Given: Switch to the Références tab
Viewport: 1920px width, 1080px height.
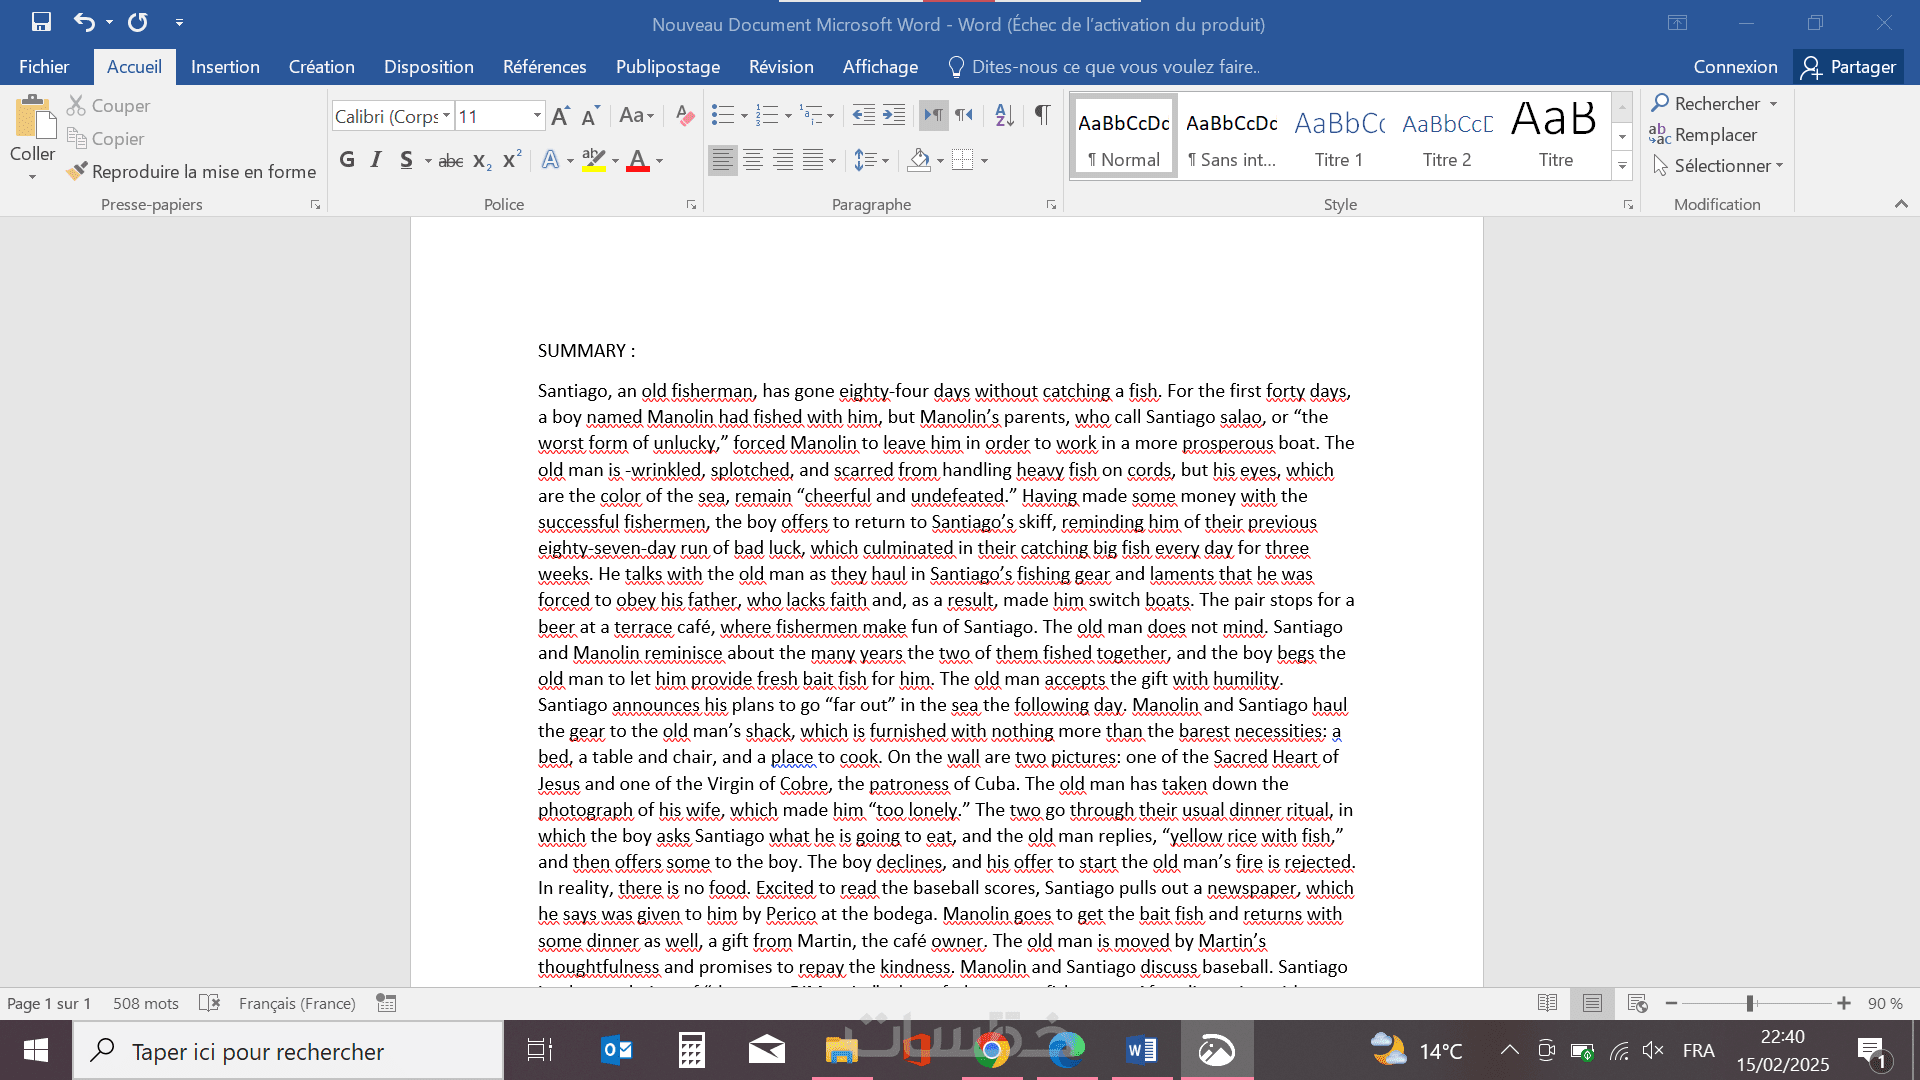Looking at the screenshot, I should tap(545, 67).
